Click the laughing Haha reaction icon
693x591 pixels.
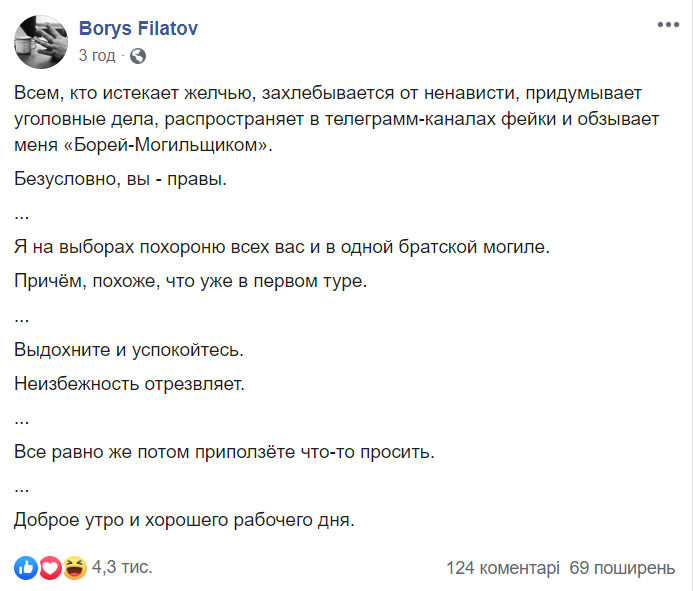[x=75, y=568]
